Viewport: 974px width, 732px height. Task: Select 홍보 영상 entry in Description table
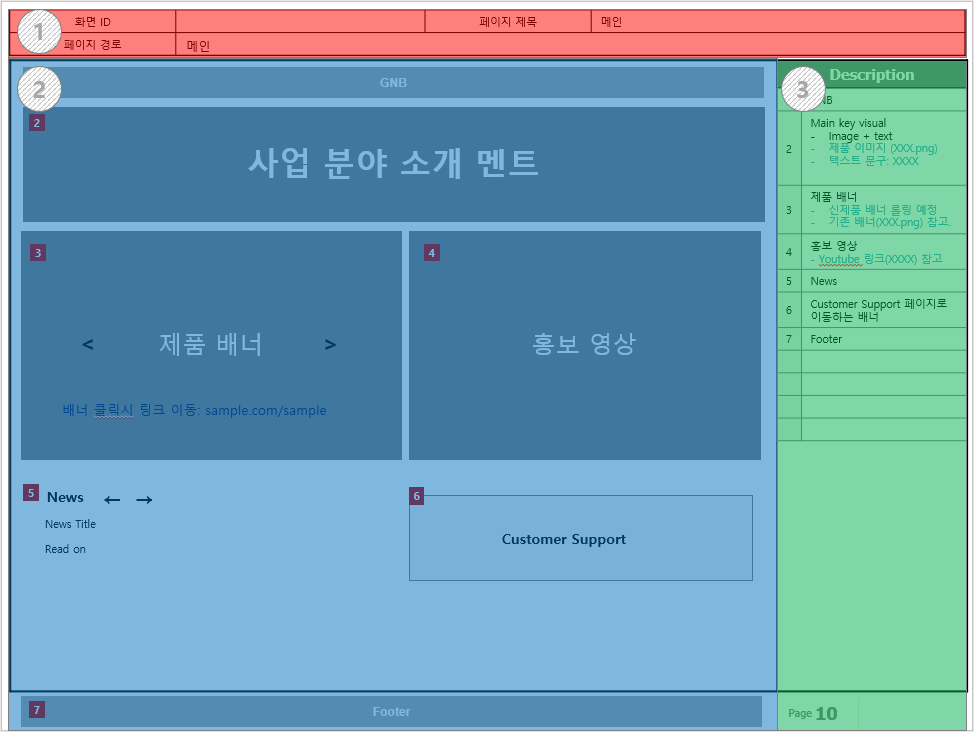coord(872,252)
